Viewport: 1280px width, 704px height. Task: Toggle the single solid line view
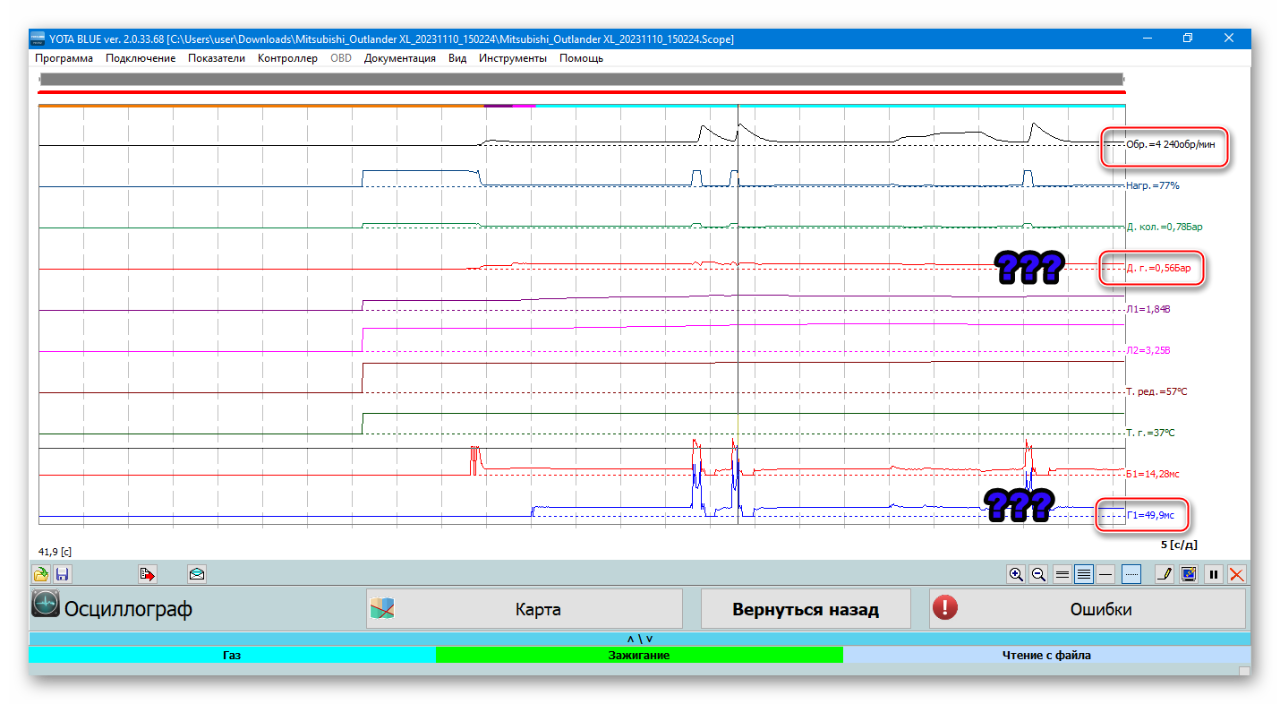pyautogui.click(x=1106, y=574)
